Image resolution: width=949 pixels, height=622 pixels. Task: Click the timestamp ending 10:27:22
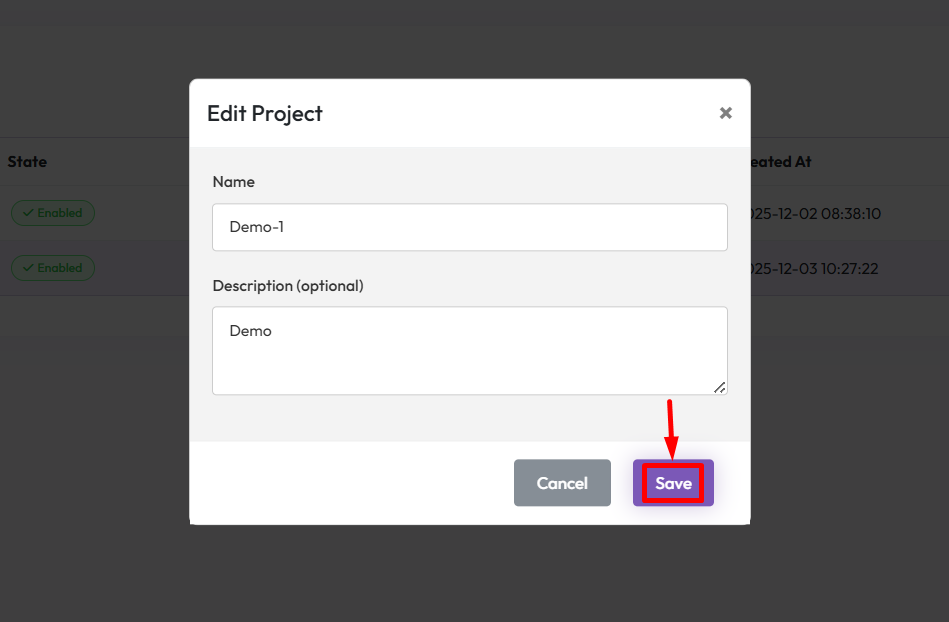[x=815, y=269]
